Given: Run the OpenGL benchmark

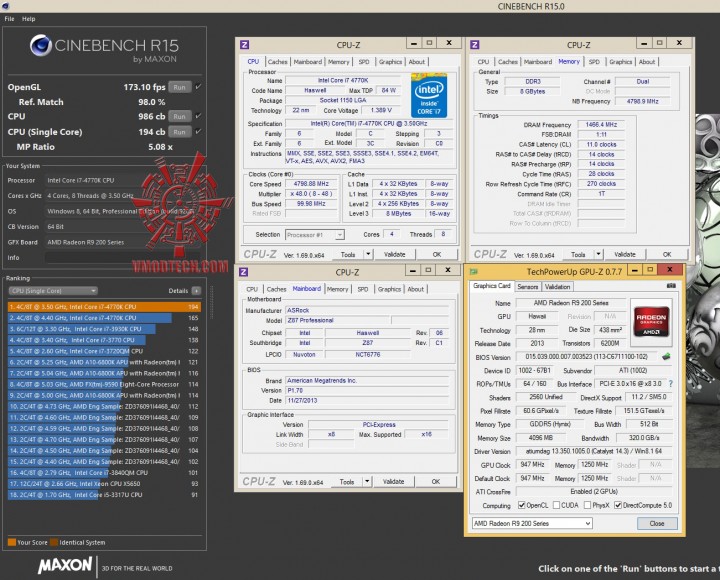Looking at the screenshot, I should point(180,87).
